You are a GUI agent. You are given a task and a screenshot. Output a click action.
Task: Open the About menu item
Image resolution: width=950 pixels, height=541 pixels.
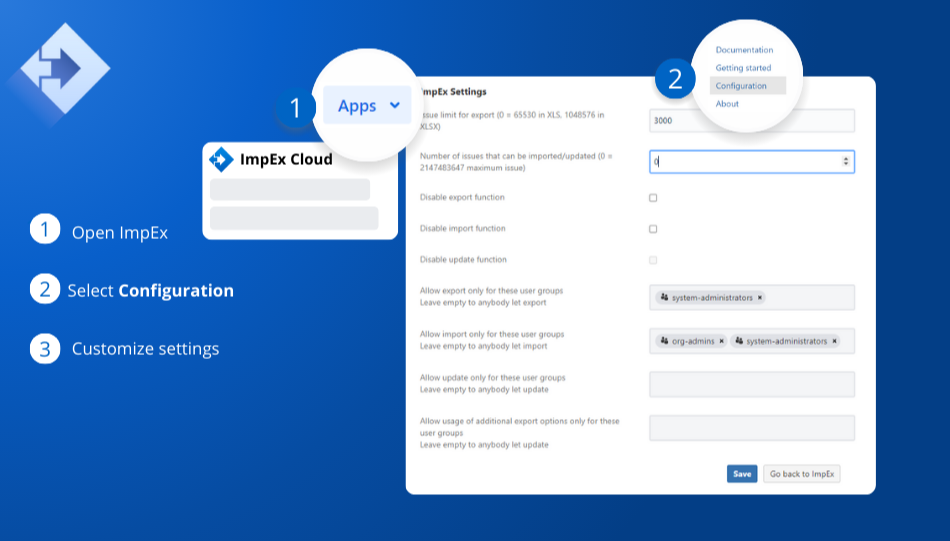[727, 104]
